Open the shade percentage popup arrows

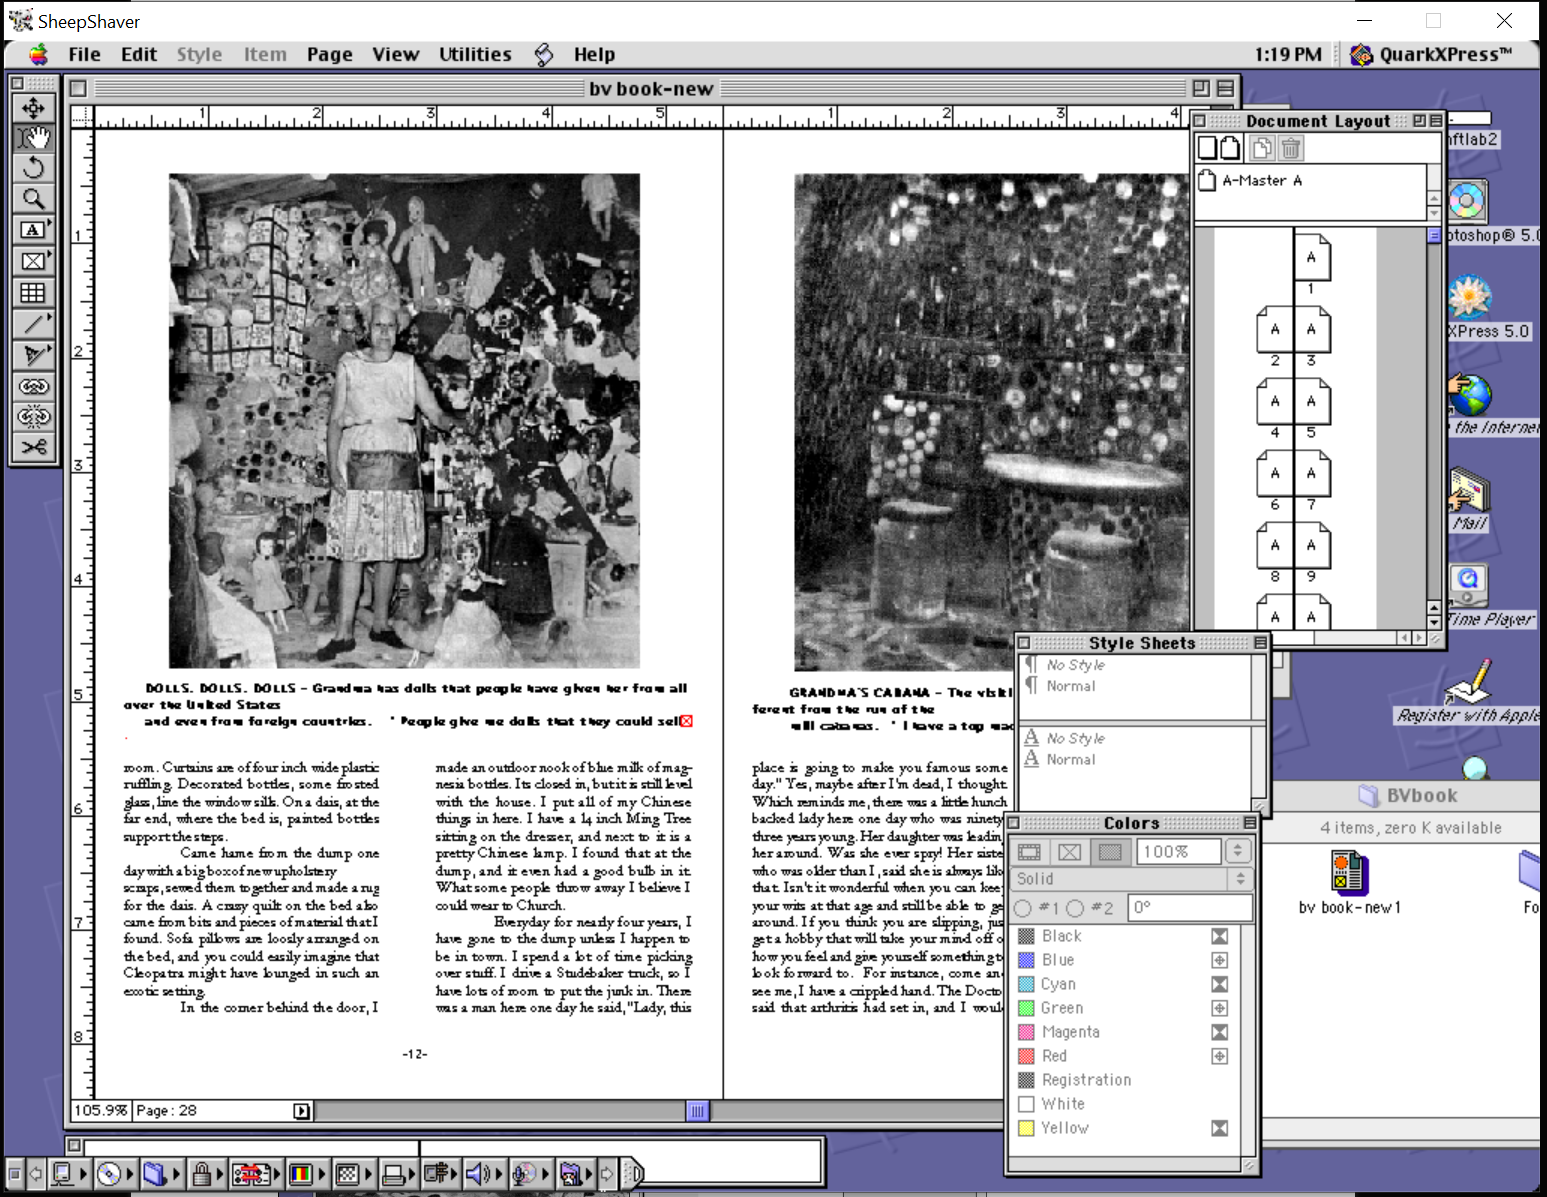1238,851
